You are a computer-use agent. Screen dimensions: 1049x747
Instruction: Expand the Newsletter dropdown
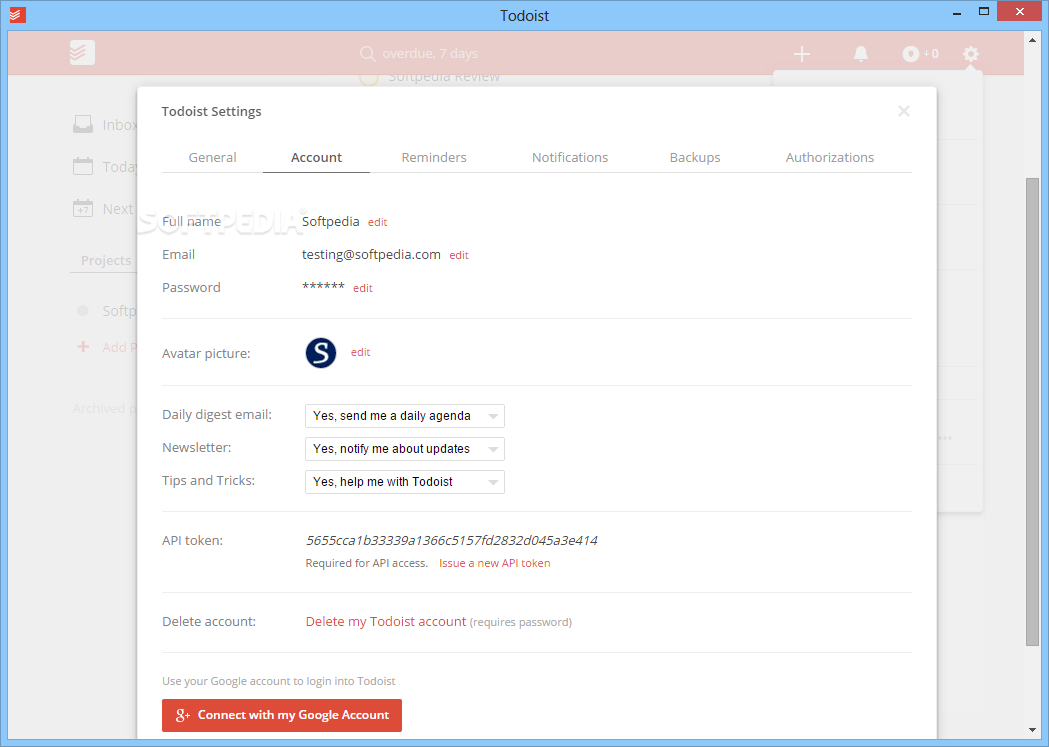click(405, 449)
